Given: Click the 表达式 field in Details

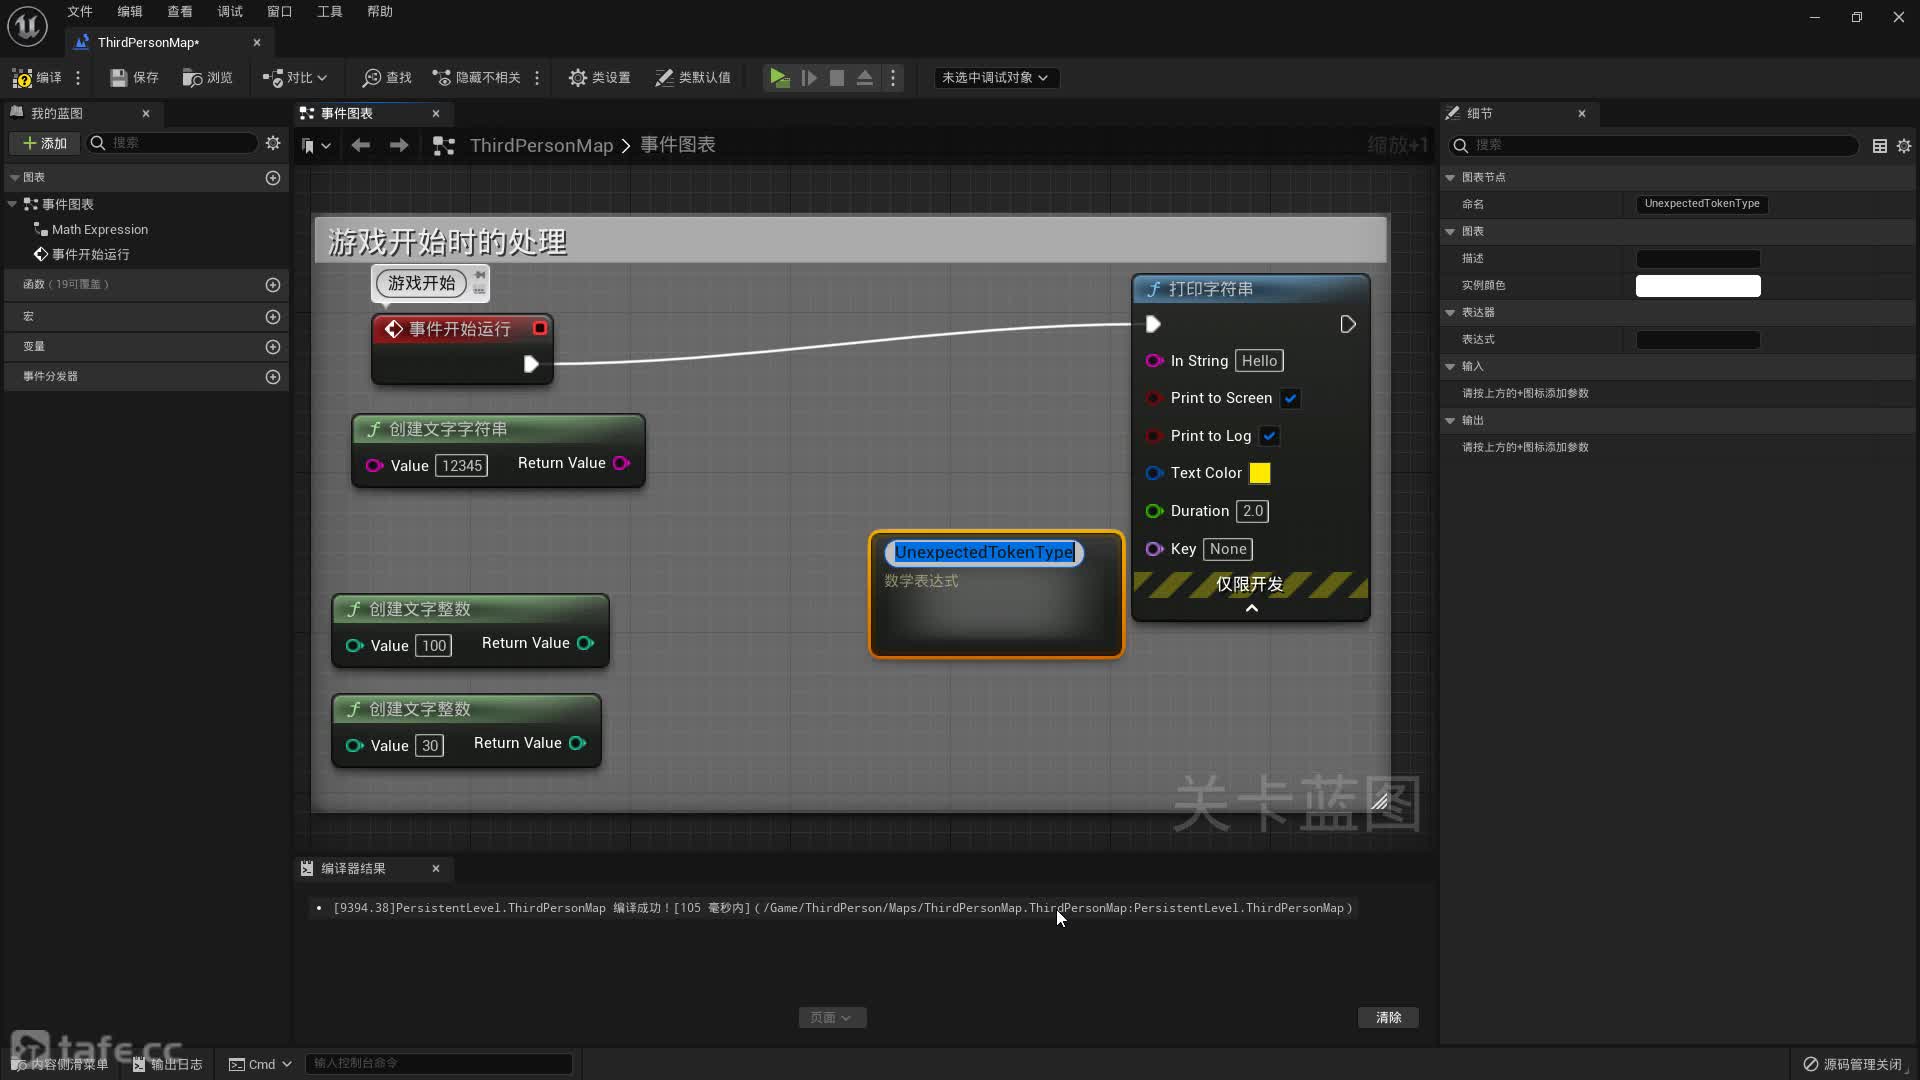Looking at the screenshot, I should tap(1698, 340).
